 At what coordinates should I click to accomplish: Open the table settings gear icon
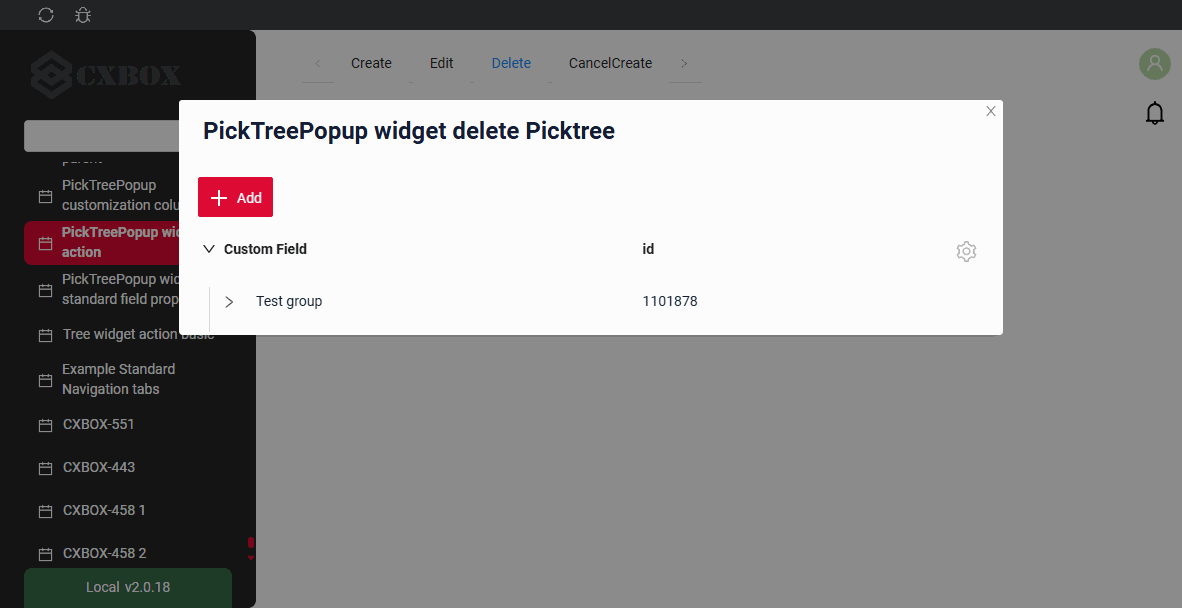[x=966, y=251]
